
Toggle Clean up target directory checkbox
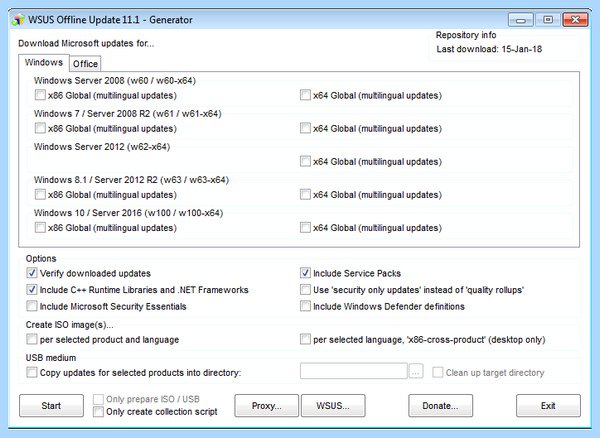pos(438,372)
